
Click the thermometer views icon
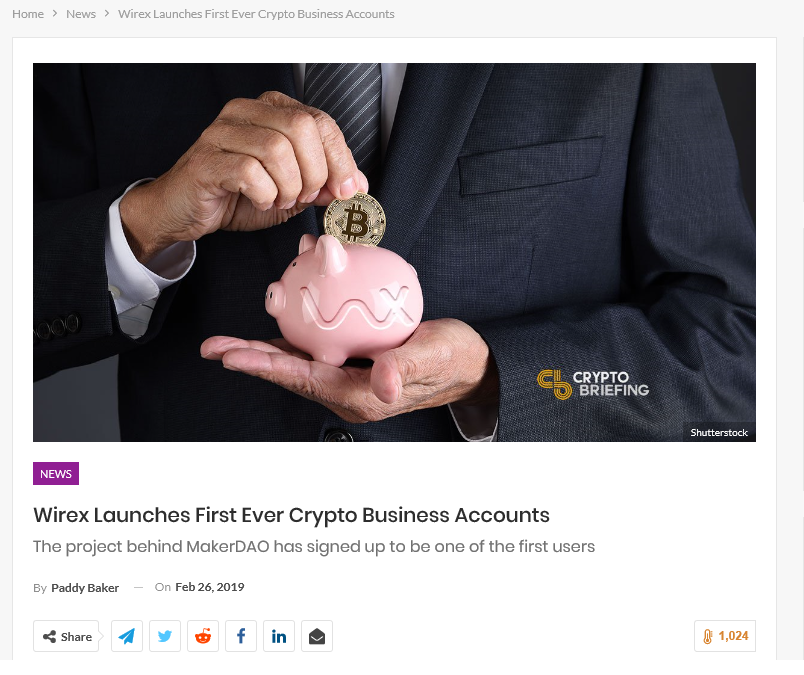pyautogui.click(x=708, y=636)
